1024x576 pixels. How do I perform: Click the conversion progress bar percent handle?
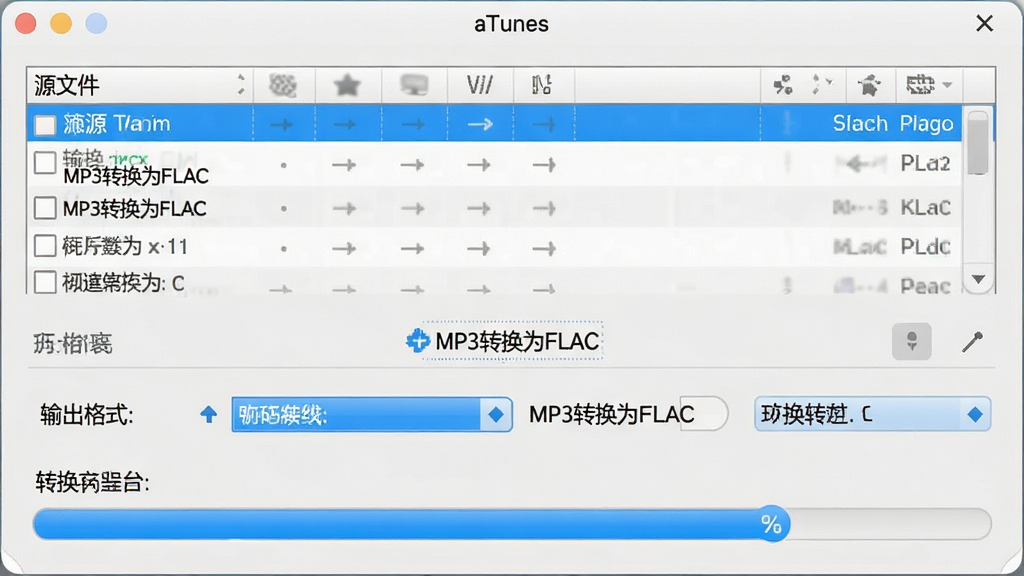(x=771, y=524)
